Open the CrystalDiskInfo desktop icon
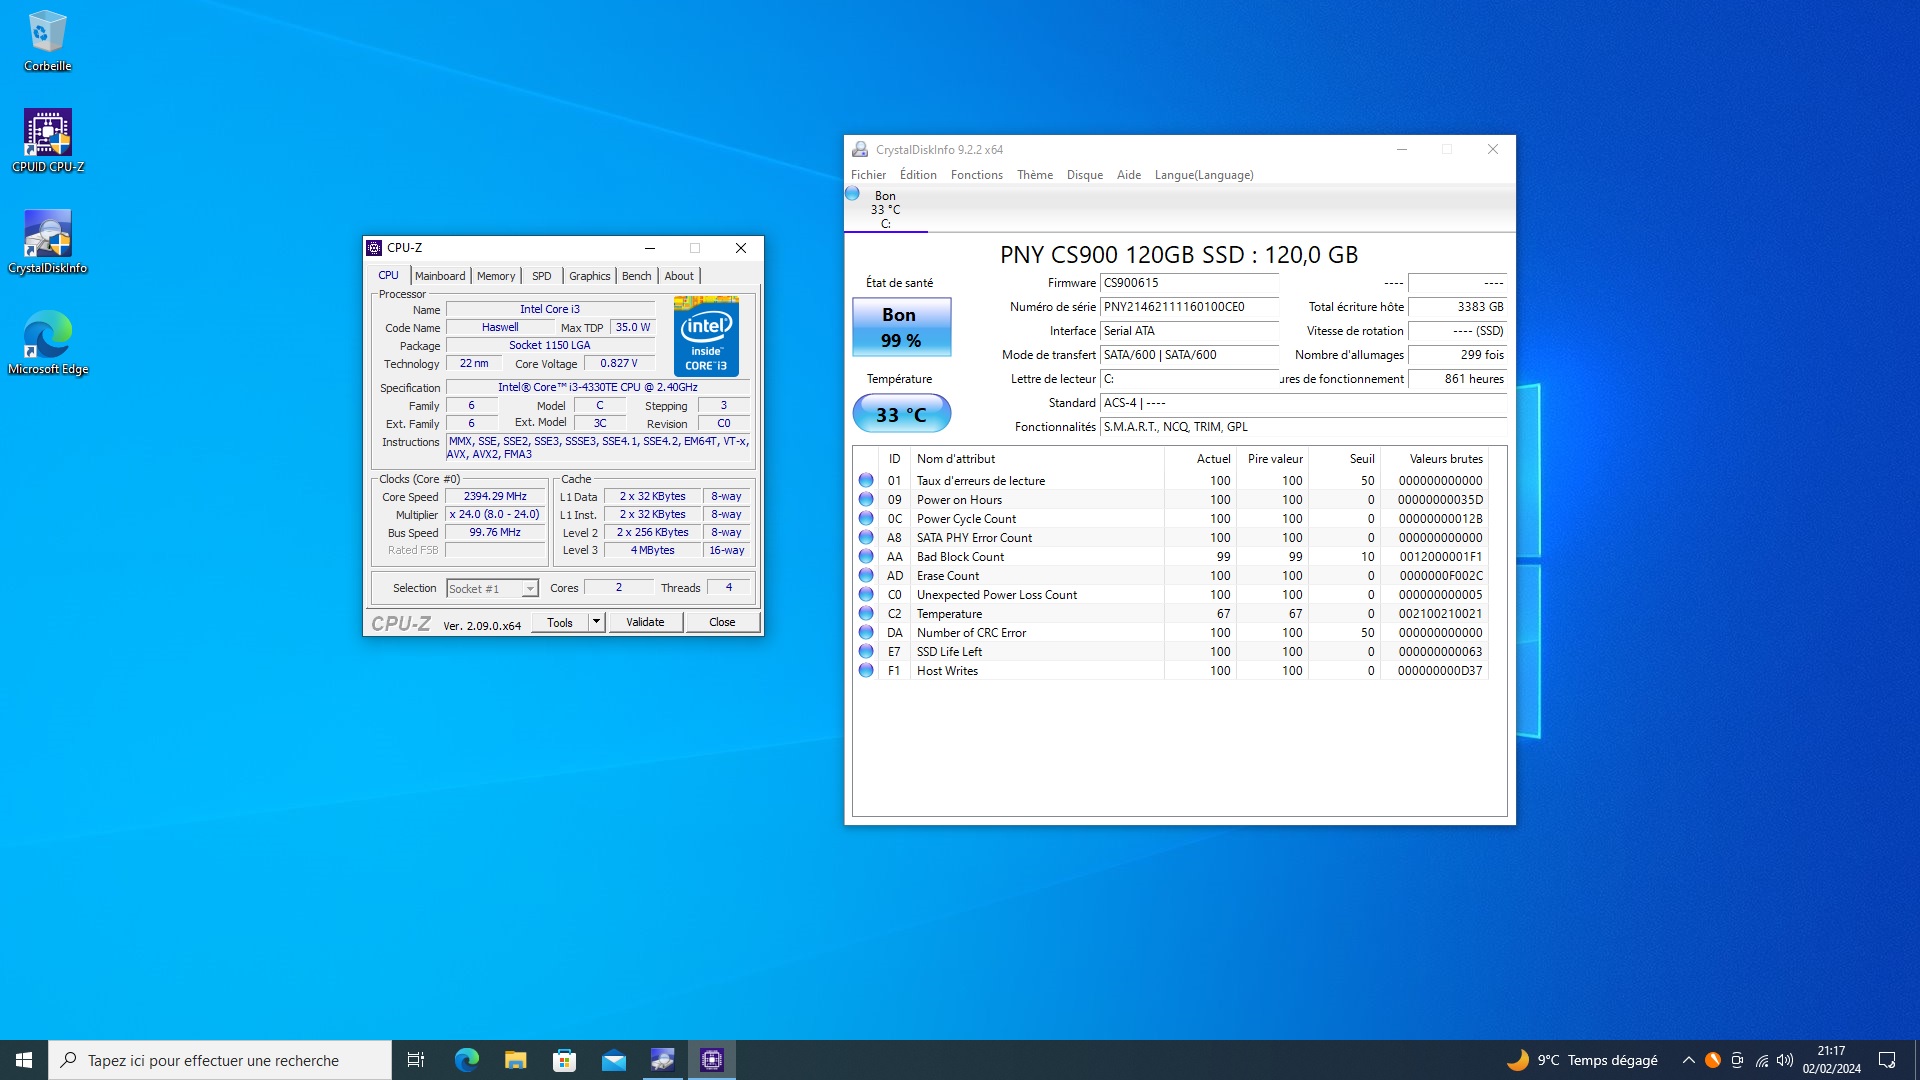 [47, 235]
